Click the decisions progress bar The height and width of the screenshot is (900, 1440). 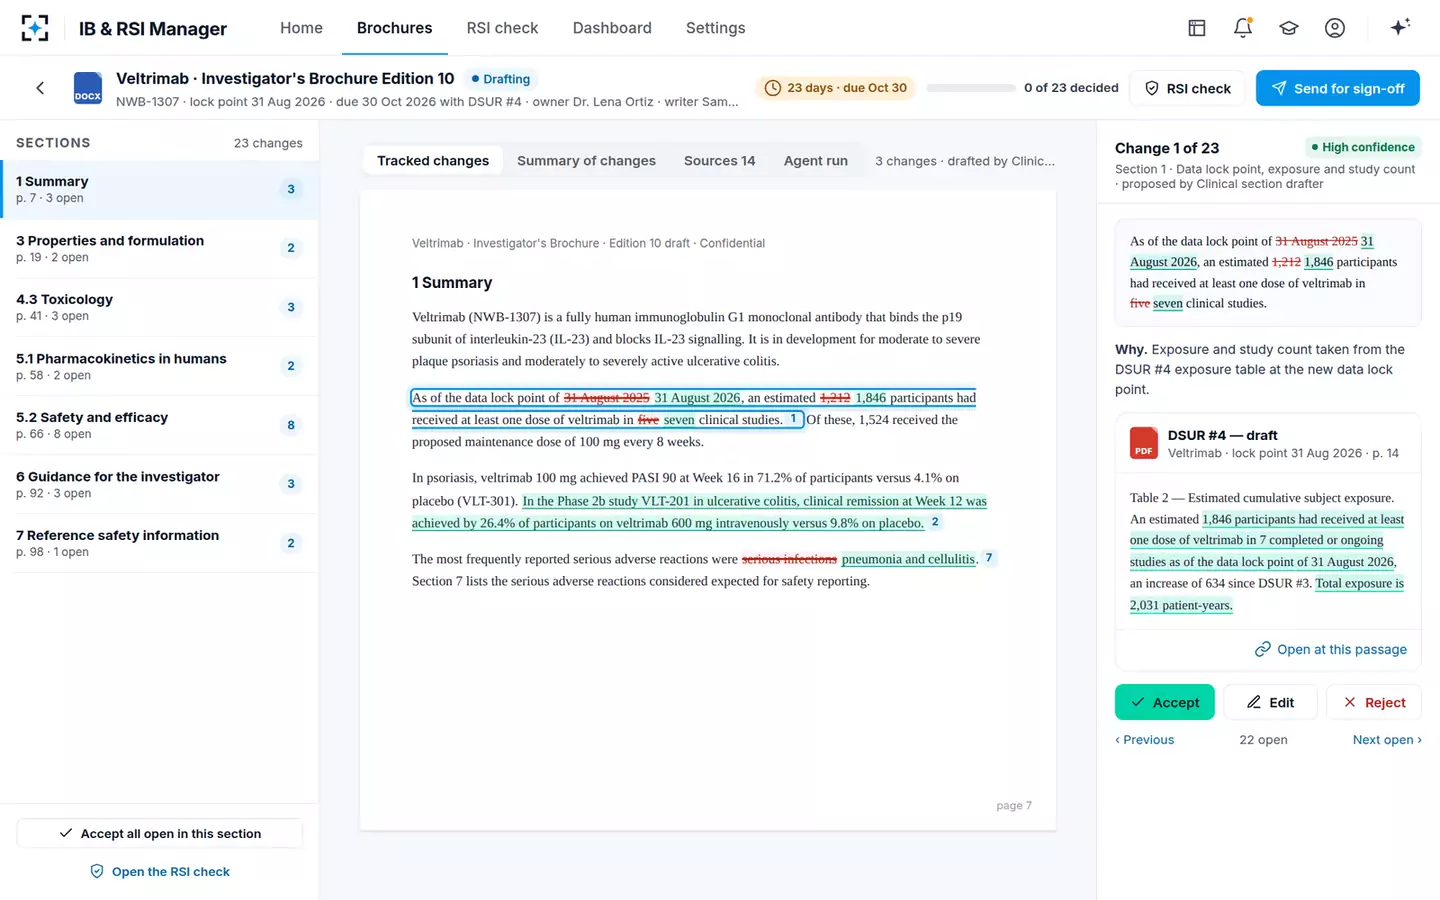pyautogui.click(x=971, y=88)
